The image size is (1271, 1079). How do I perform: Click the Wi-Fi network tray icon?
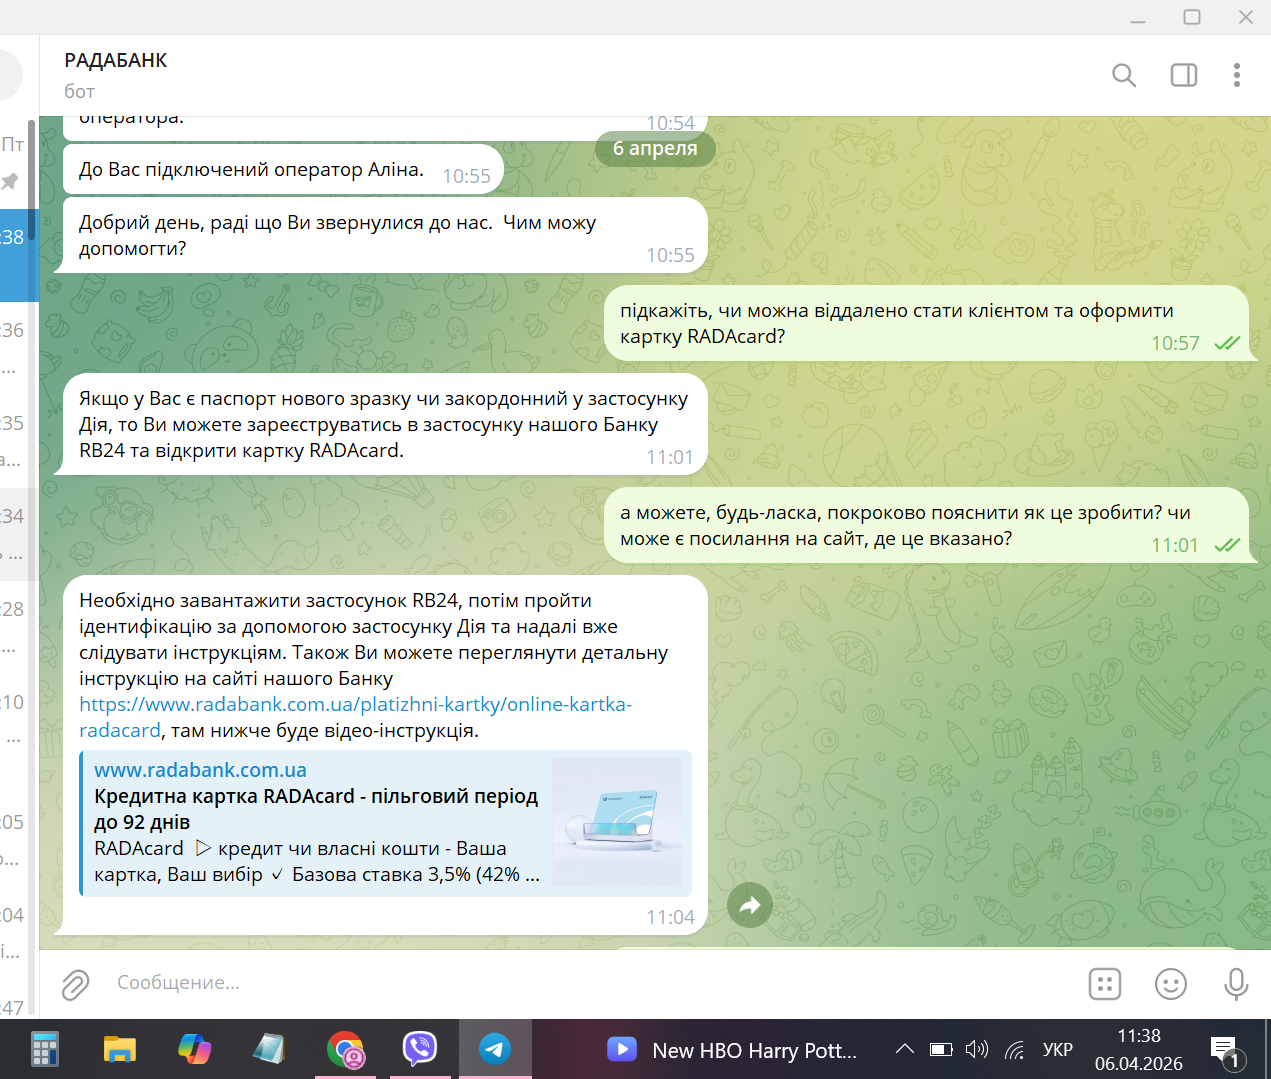[1015, 1049]
